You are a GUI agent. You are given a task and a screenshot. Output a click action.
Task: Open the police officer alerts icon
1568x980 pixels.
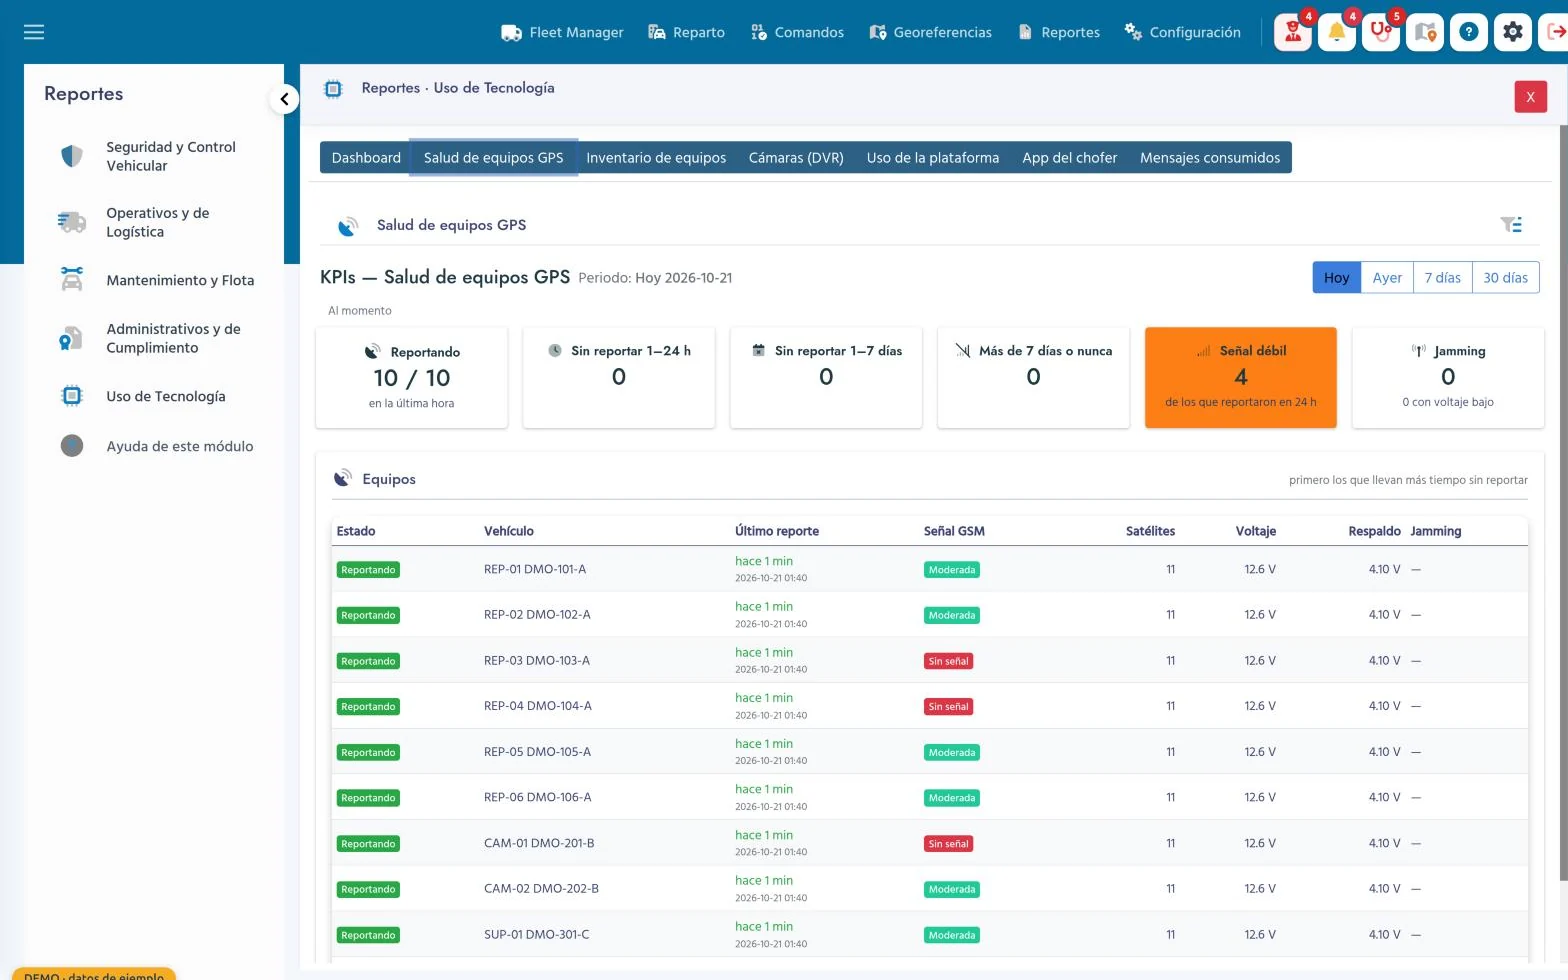pos(1293,32)
